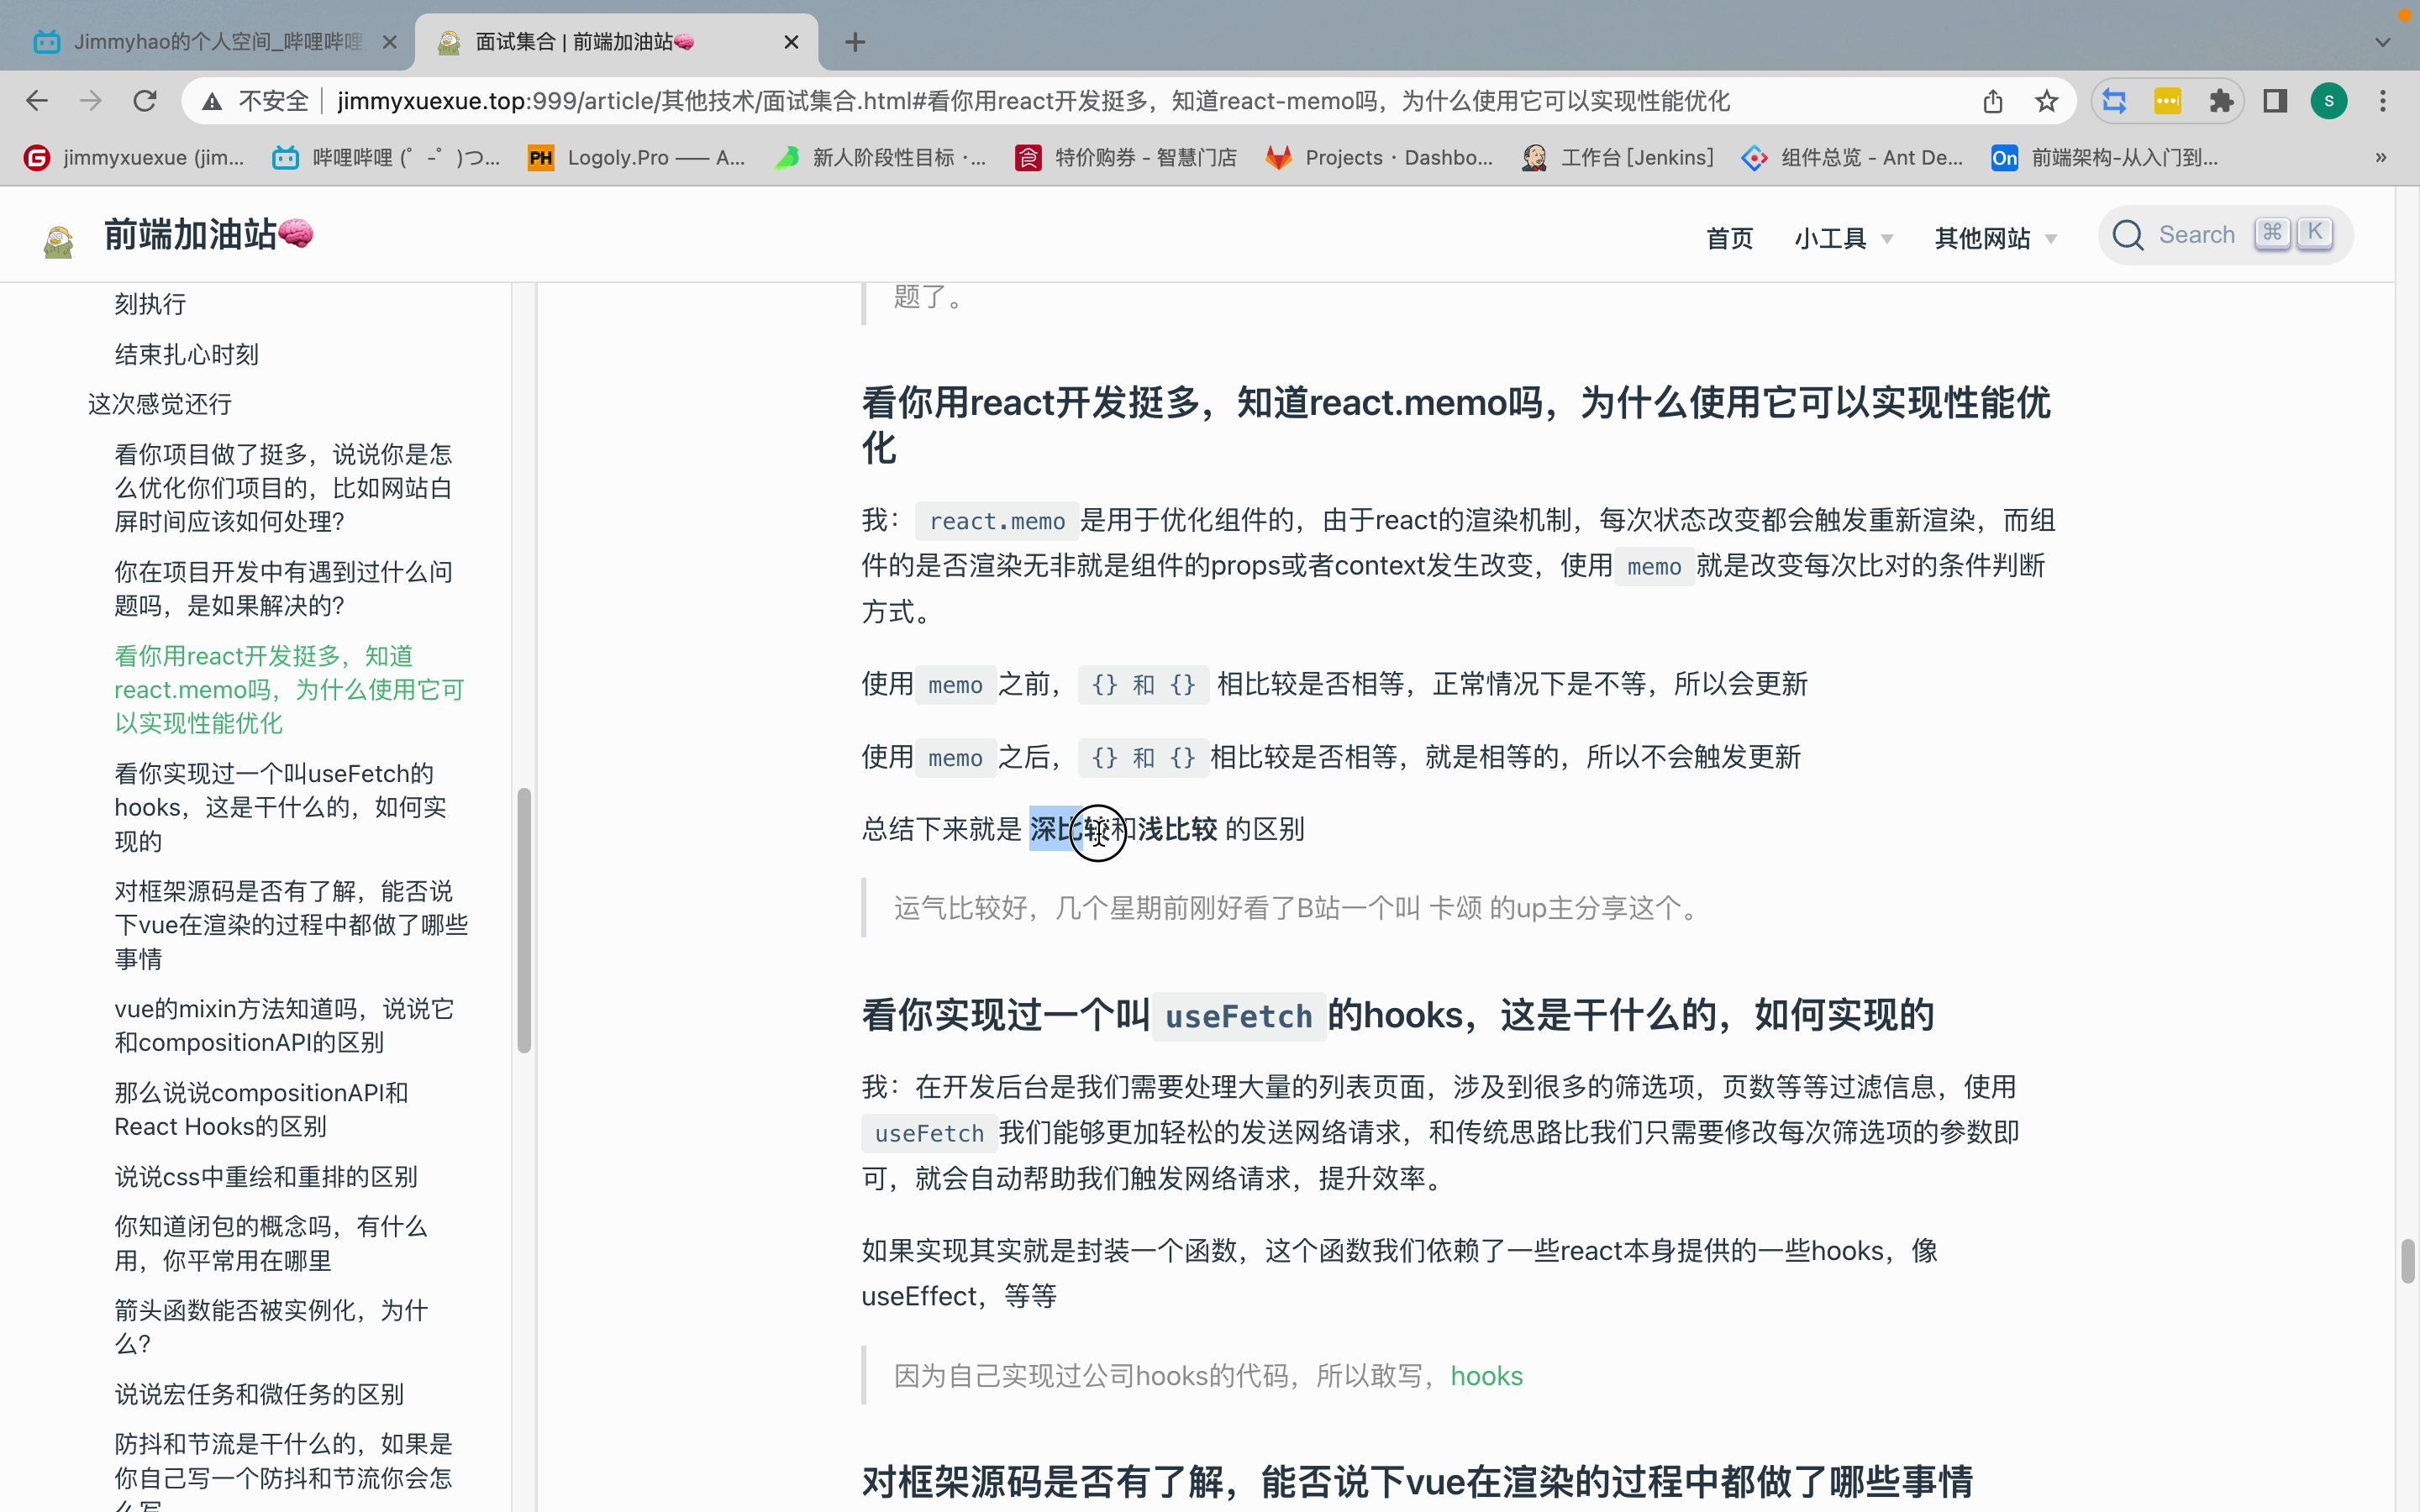Select sidebar item 说说css中重绘和重排的区别

(266, 1176)
